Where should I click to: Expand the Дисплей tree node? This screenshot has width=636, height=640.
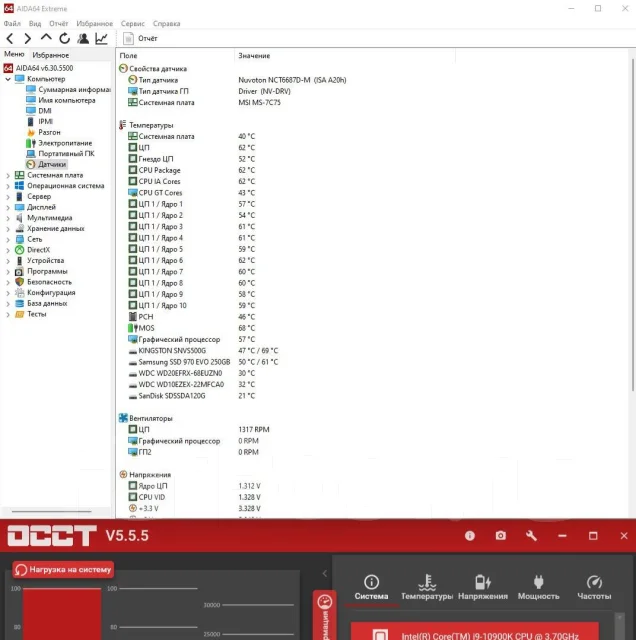pyautogui.click(x=8, y=207)
